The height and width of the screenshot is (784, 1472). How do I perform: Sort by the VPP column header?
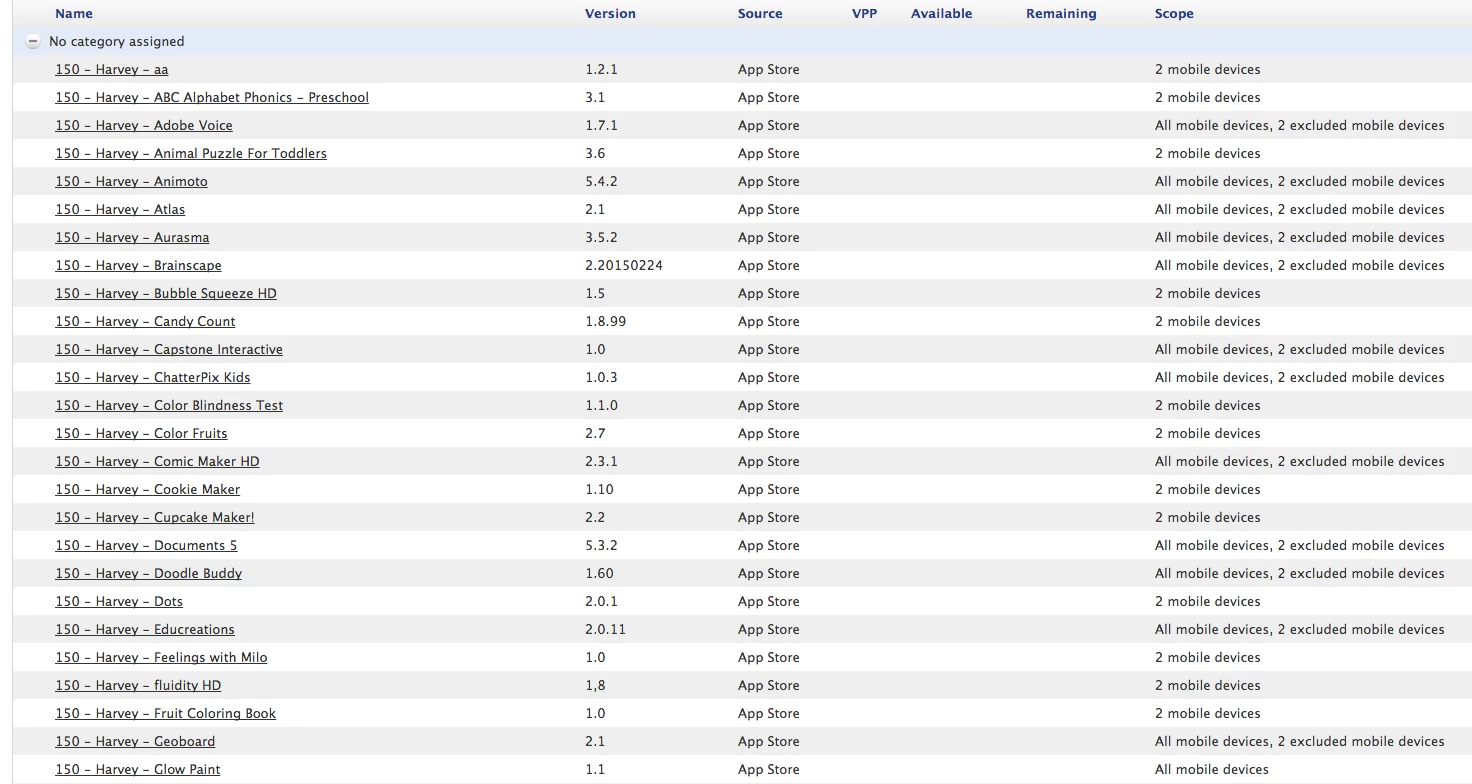pyautogui.click(x=864, y=14)
